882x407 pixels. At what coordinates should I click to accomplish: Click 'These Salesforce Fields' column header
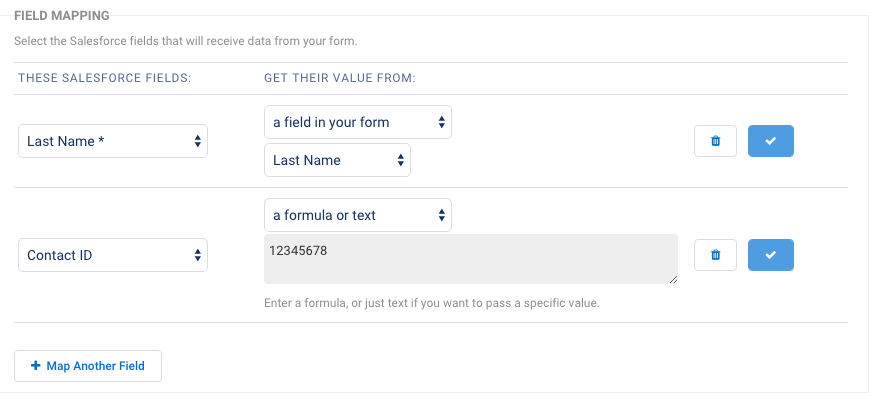[x=105, y=78]
